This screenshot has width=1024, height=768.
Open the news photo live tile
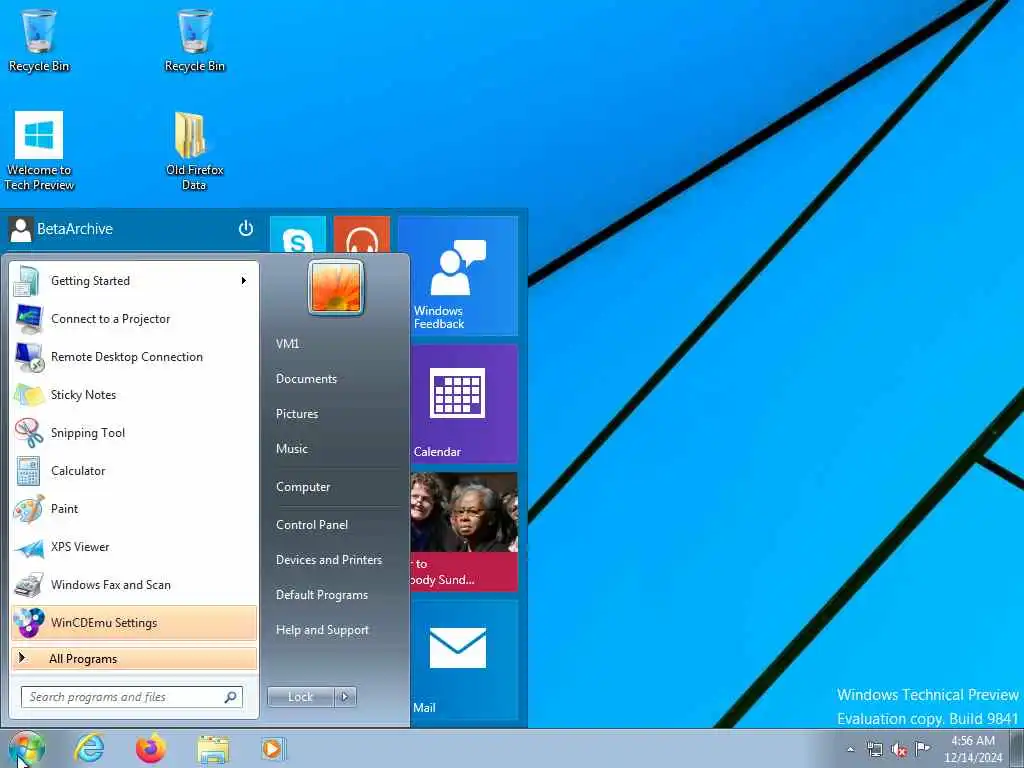(464, 532)
